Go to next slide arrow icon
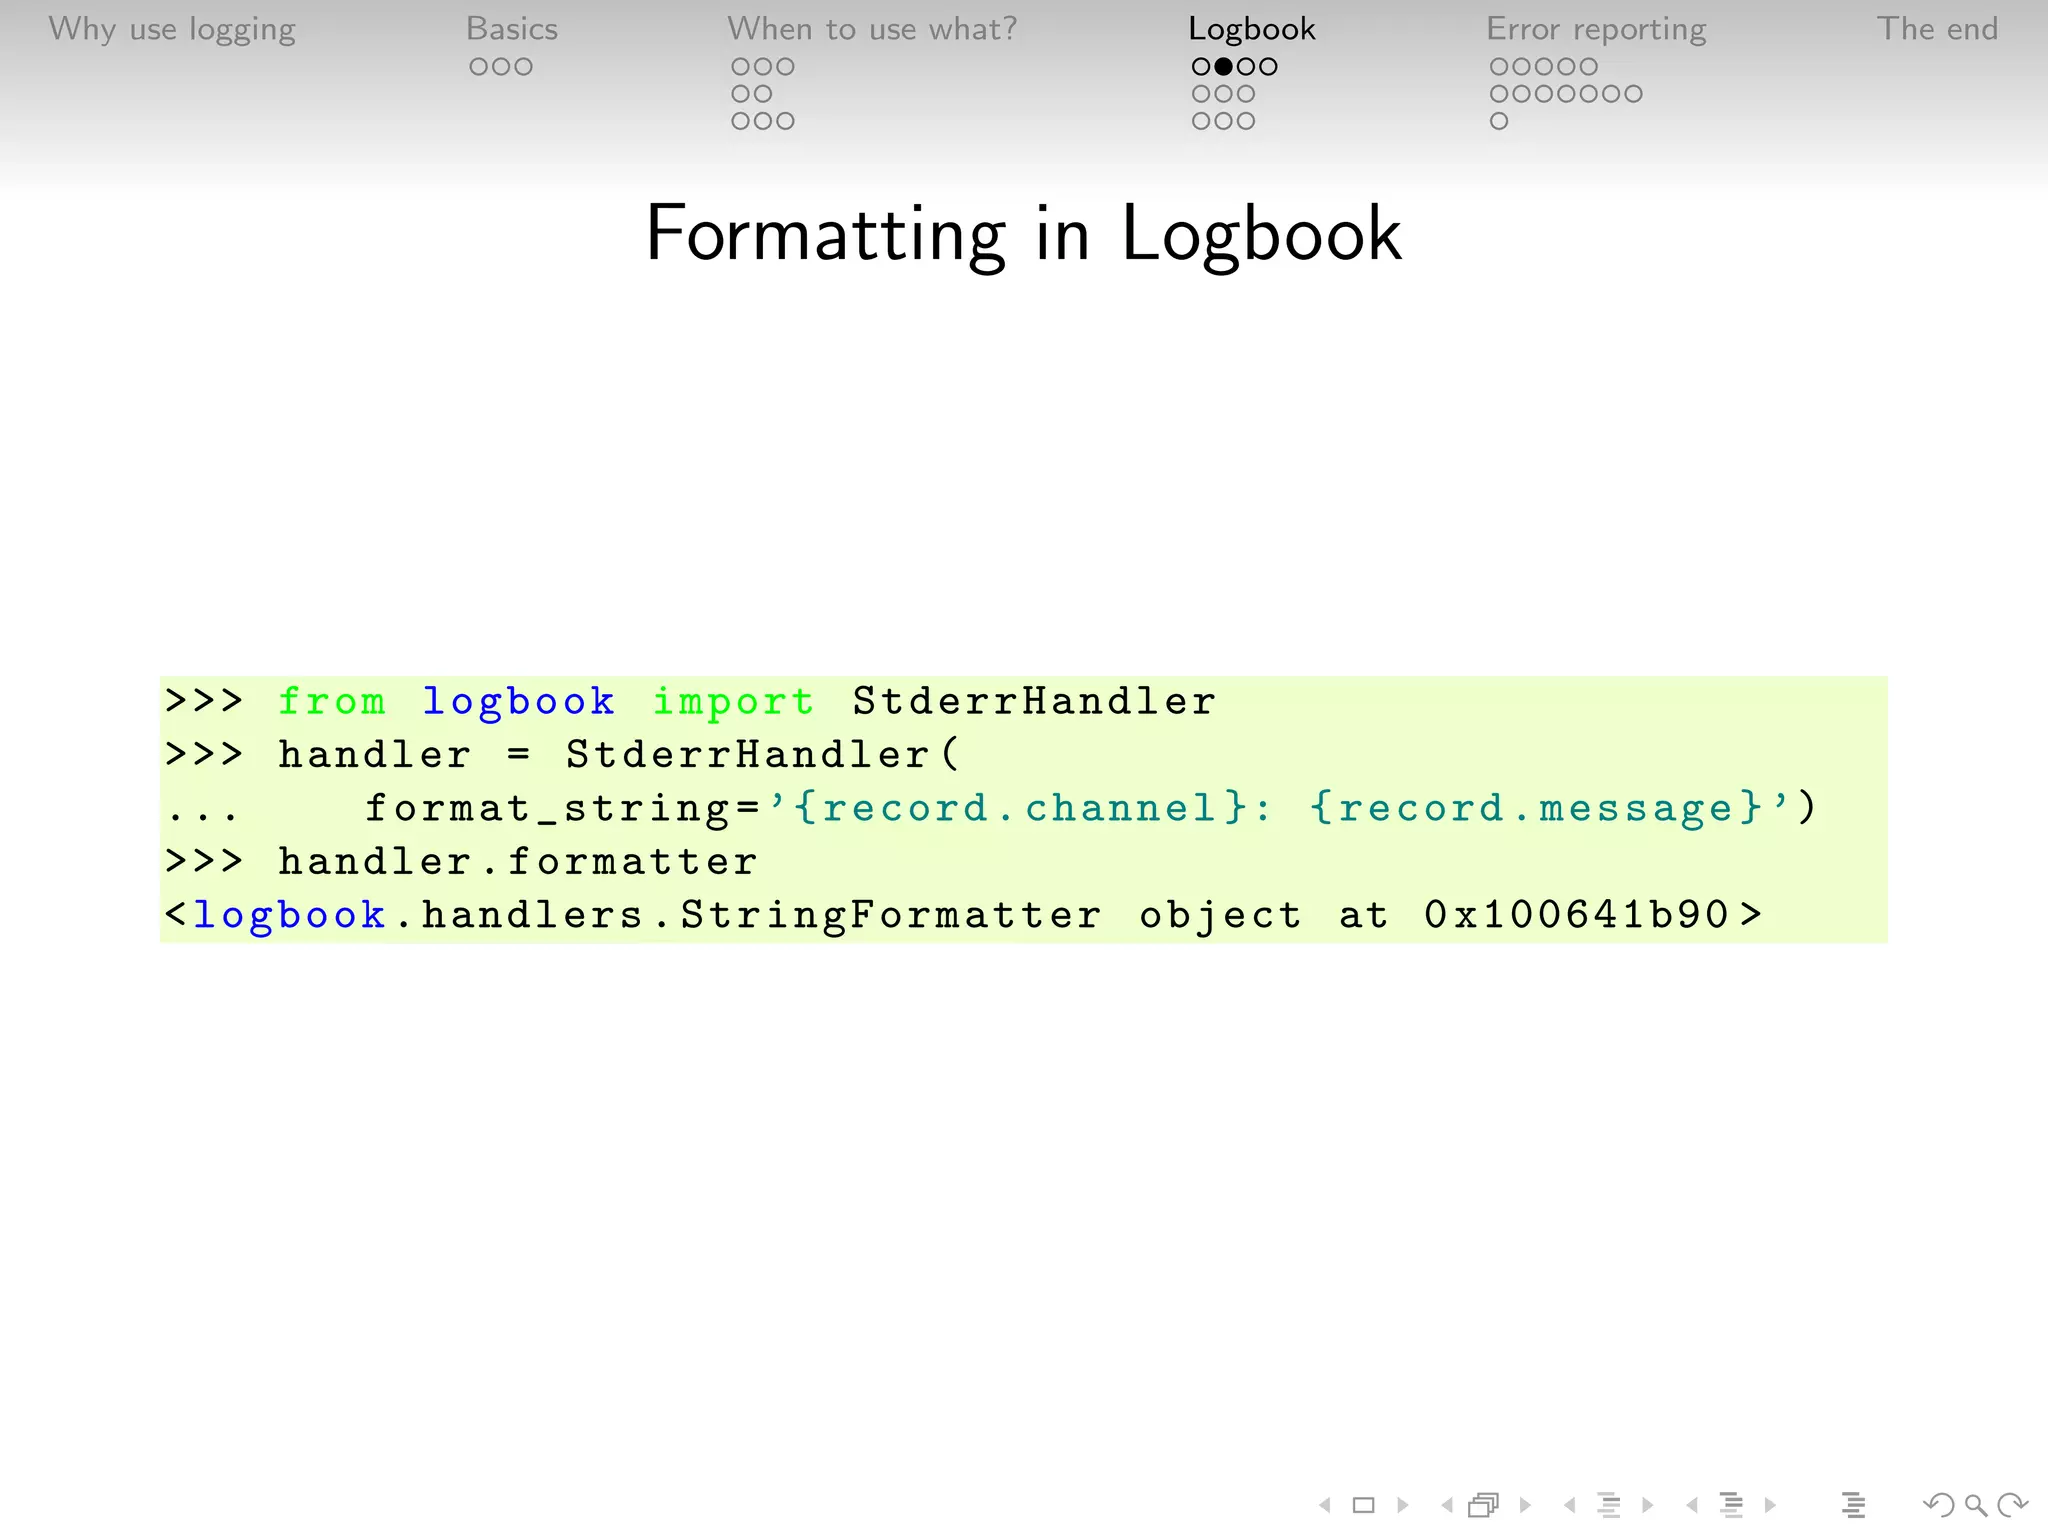Image resolution: width=2048 pixels, height=1536 pixels. [x=1402, y=1504]
